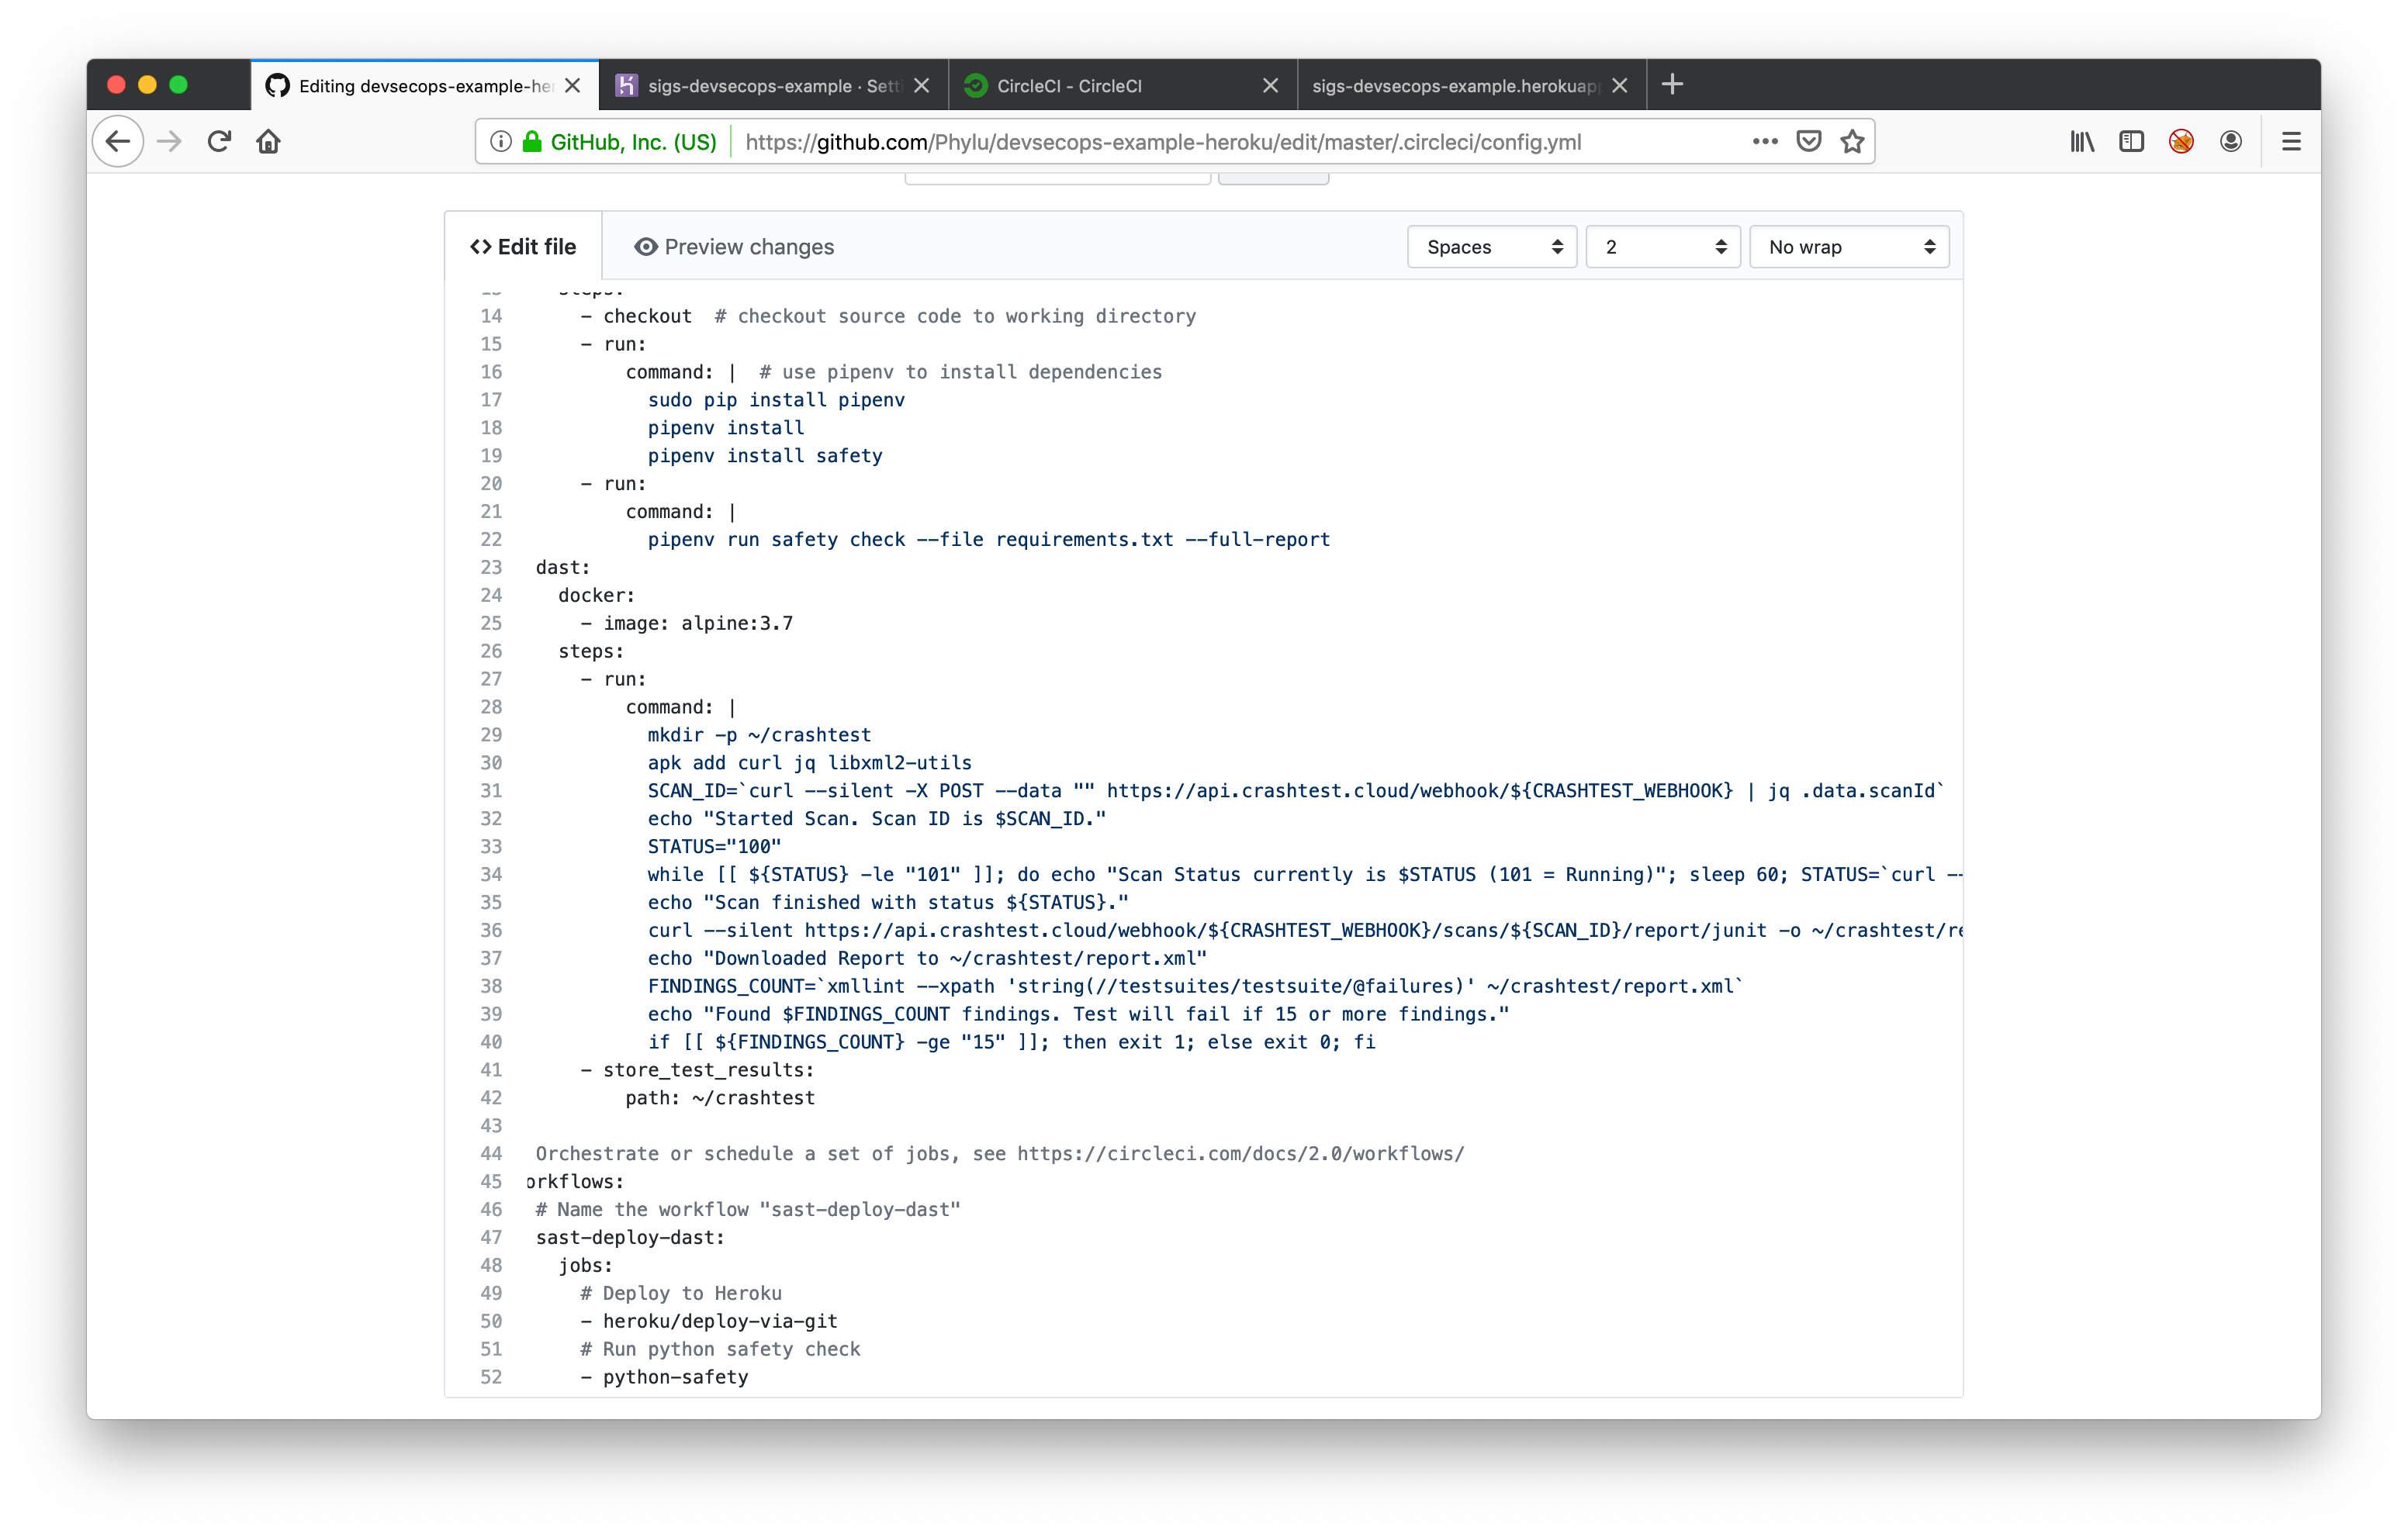
Task: Switch to the Preview changes tab
Action: tap(734, 247)
